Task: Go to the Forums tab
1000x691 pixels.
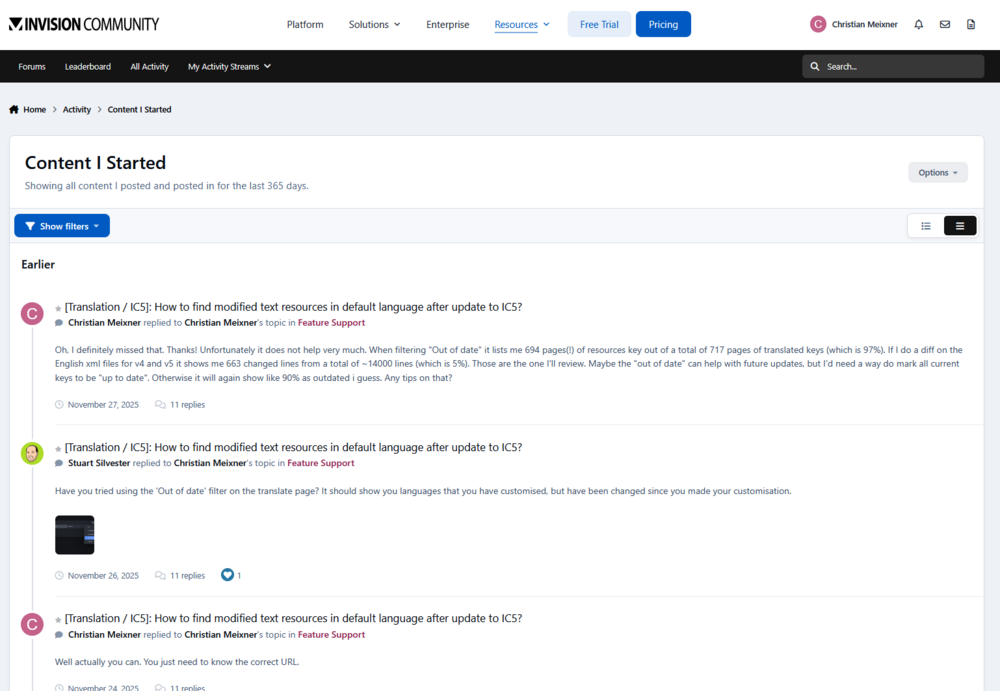Action: tap(32, 66)
